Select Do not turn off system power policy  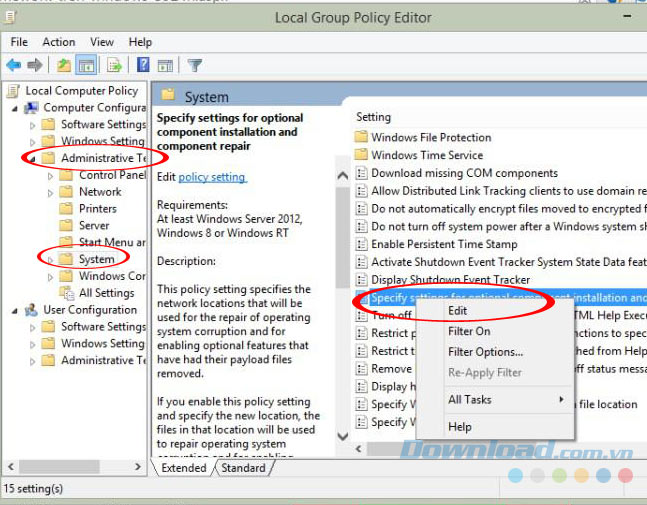[501, 227]
